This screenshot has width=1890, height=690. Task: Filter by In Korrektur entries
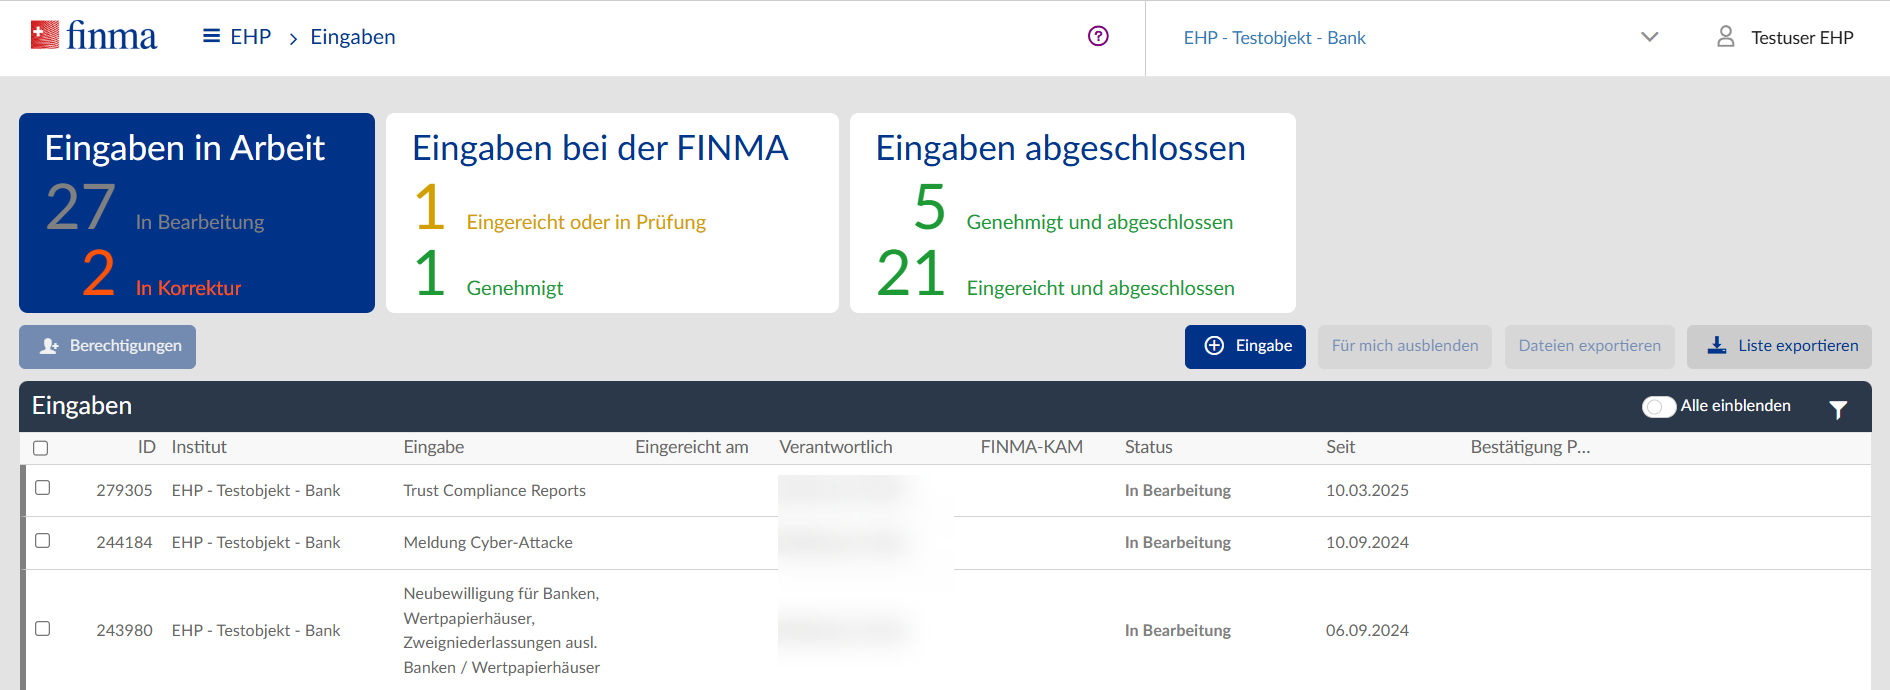[x=188, y=288]
